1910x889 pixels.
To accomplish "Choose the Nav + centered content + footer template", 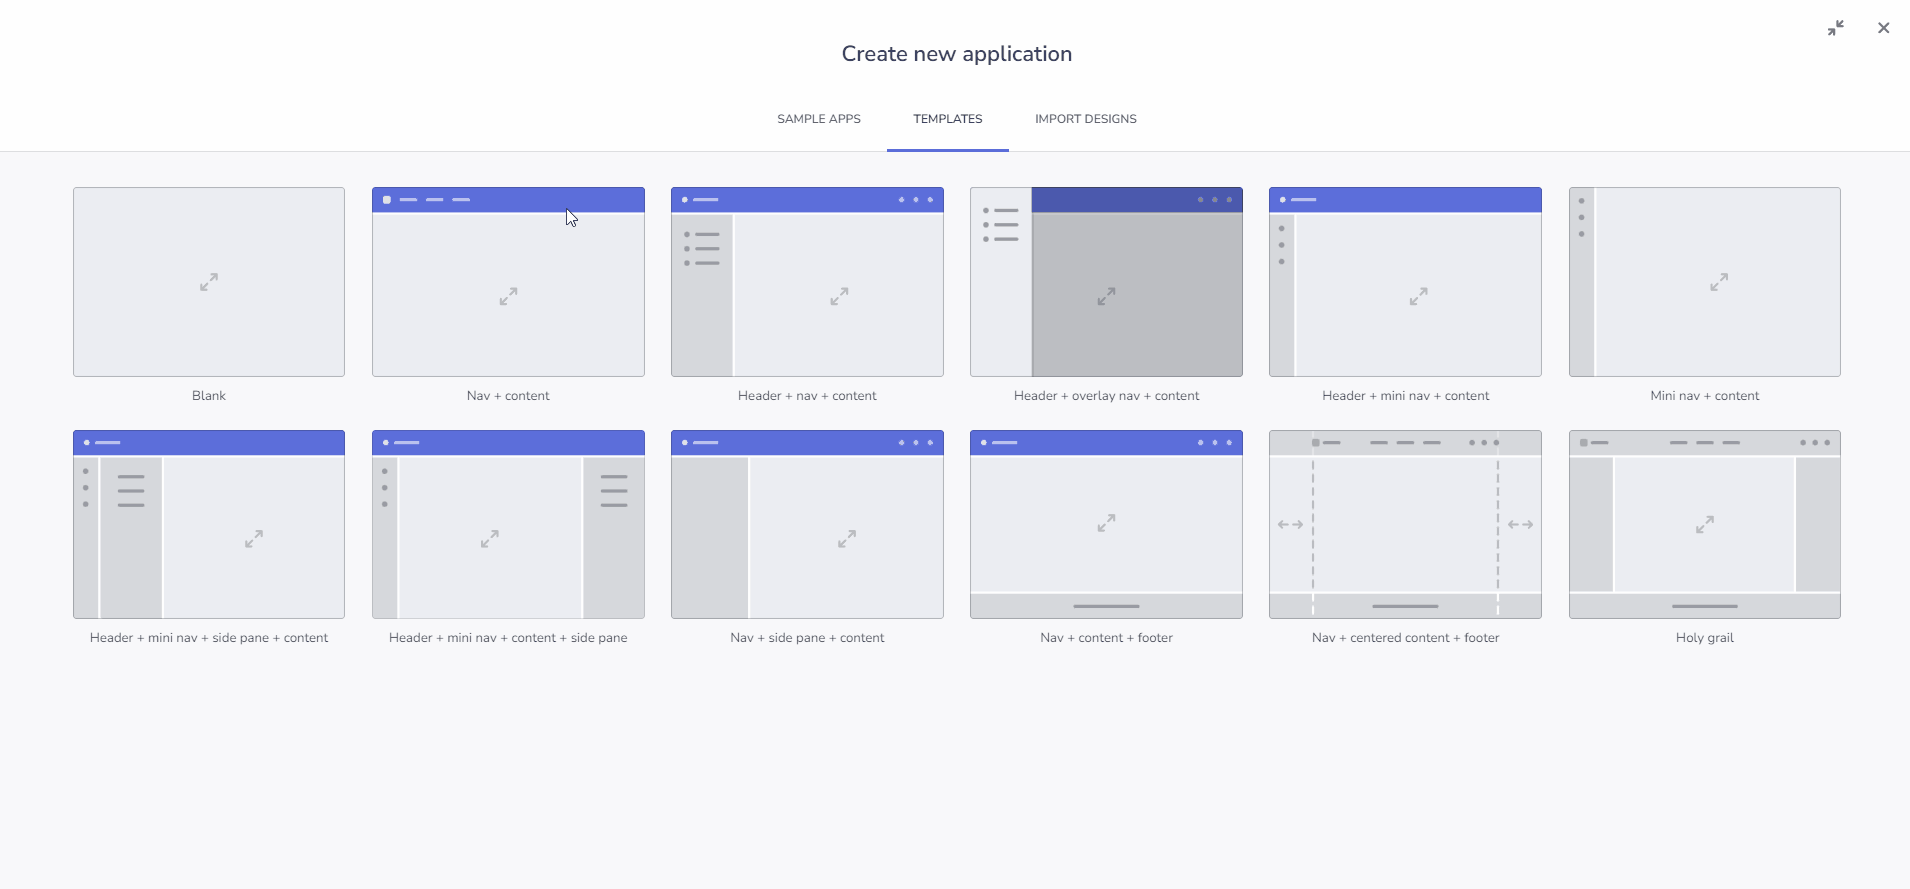I will pos(1404,524).
